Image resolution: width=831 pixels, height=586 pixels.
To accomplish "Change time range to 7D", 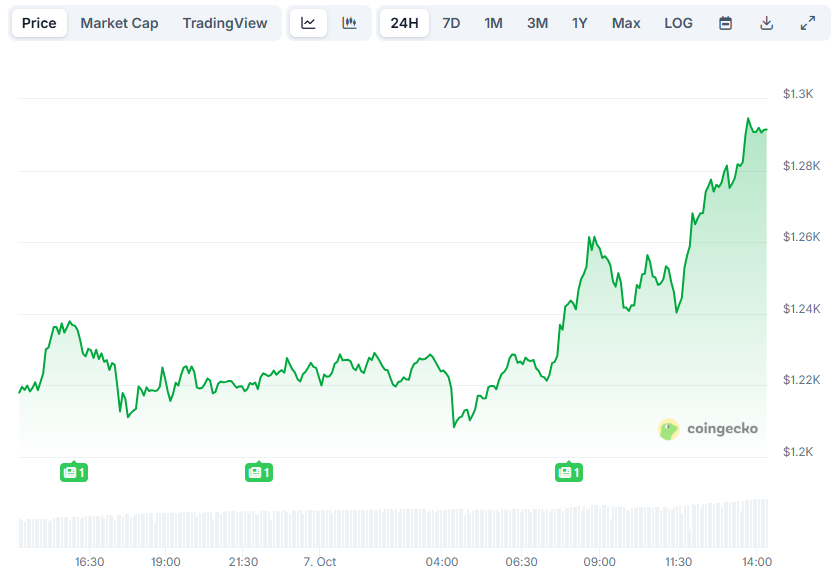I will pyautogui.click(x=451, y=23).
